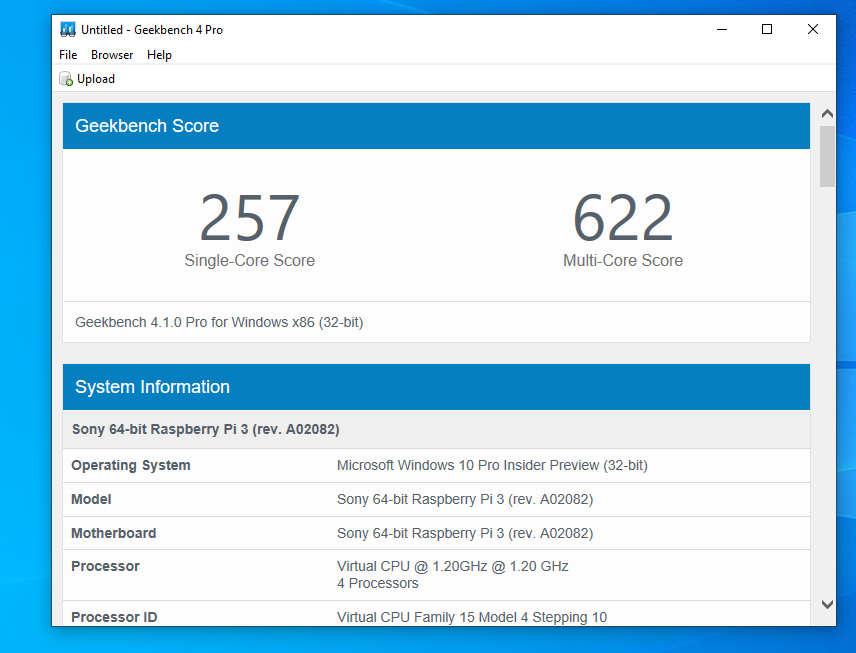Click the Model row label
Viewport: 856px width, 653px height.
click(91, 500)
